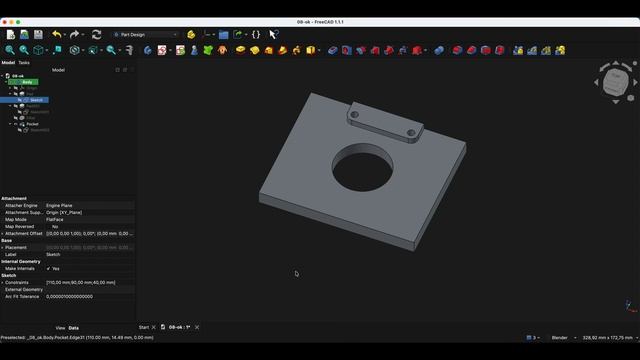Select the Pocket item in tree

(x=32, y=124)
